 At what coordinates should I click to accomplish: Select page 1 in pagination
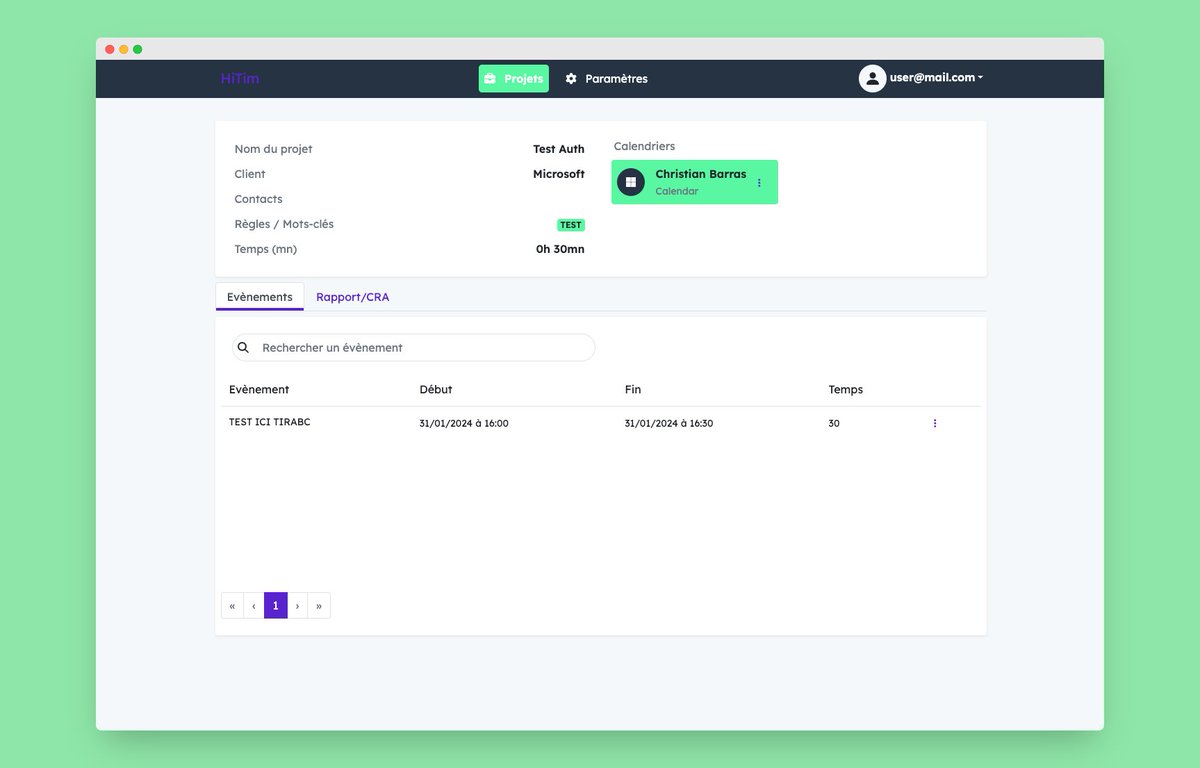coord(276,606)
